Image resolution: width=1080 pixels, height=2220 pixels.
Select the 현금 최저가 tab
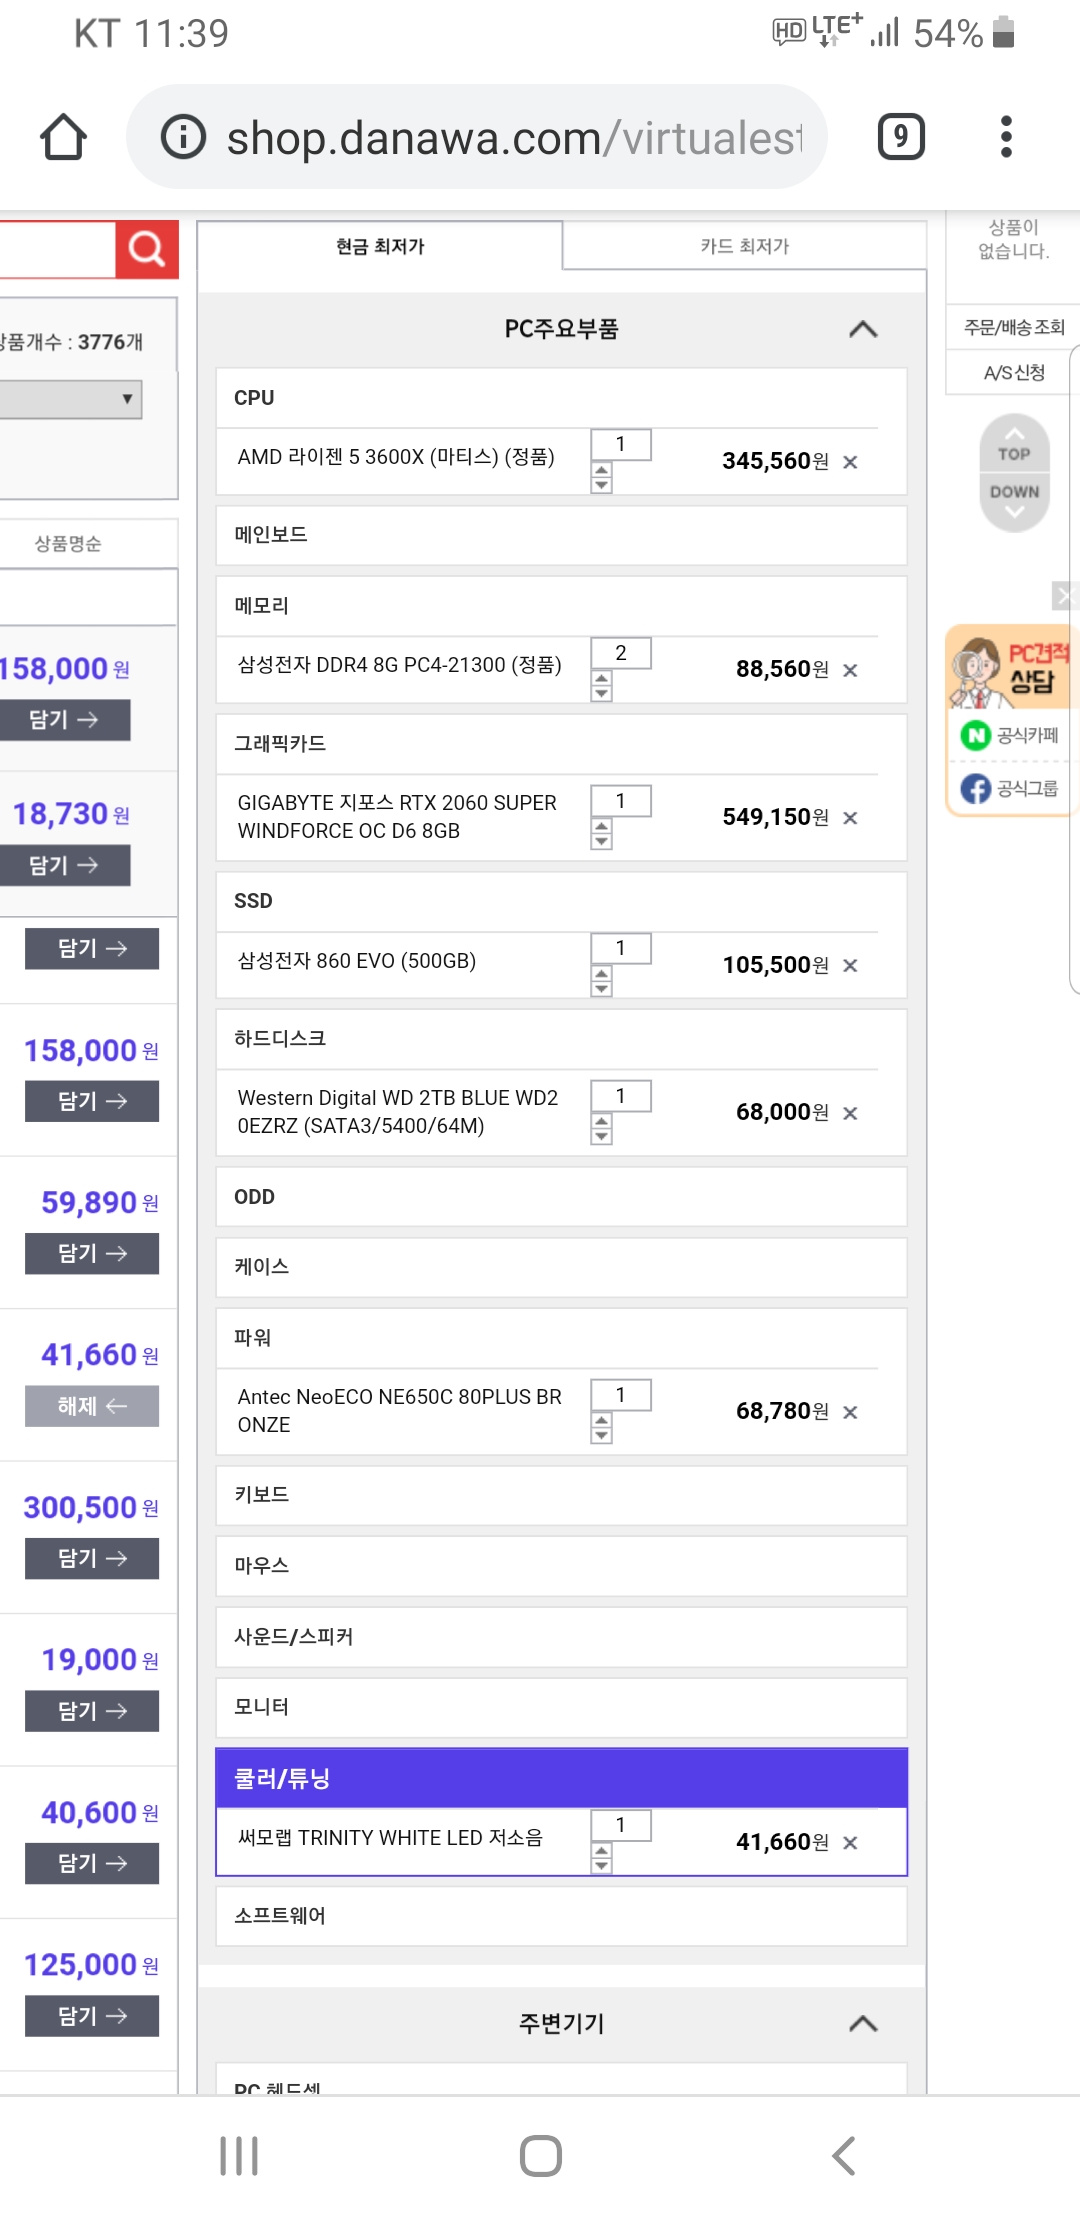point(380,246)
